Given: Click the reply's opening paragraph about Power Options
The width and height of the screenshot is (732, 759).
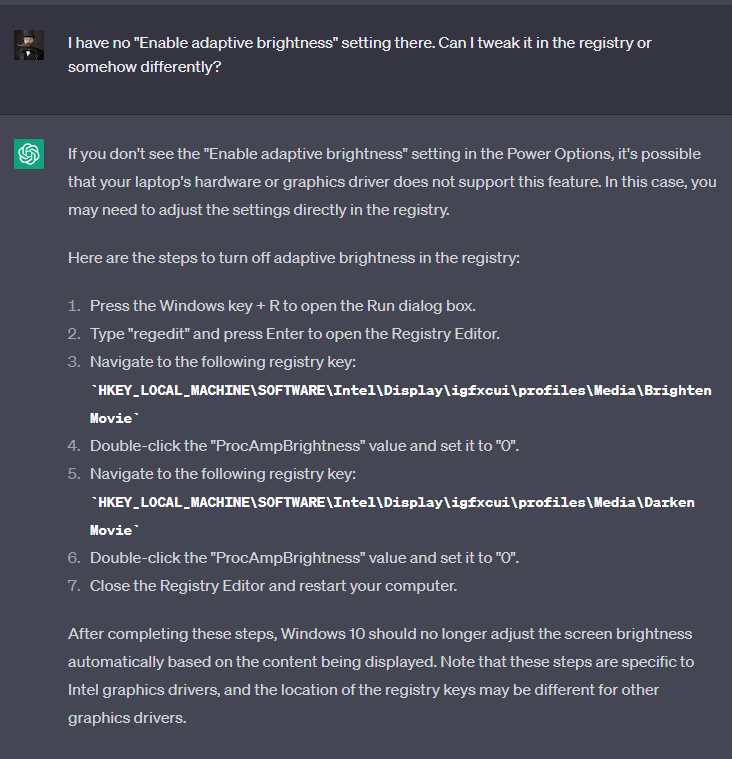Looking at the screenshot, I should pos(392,182).
